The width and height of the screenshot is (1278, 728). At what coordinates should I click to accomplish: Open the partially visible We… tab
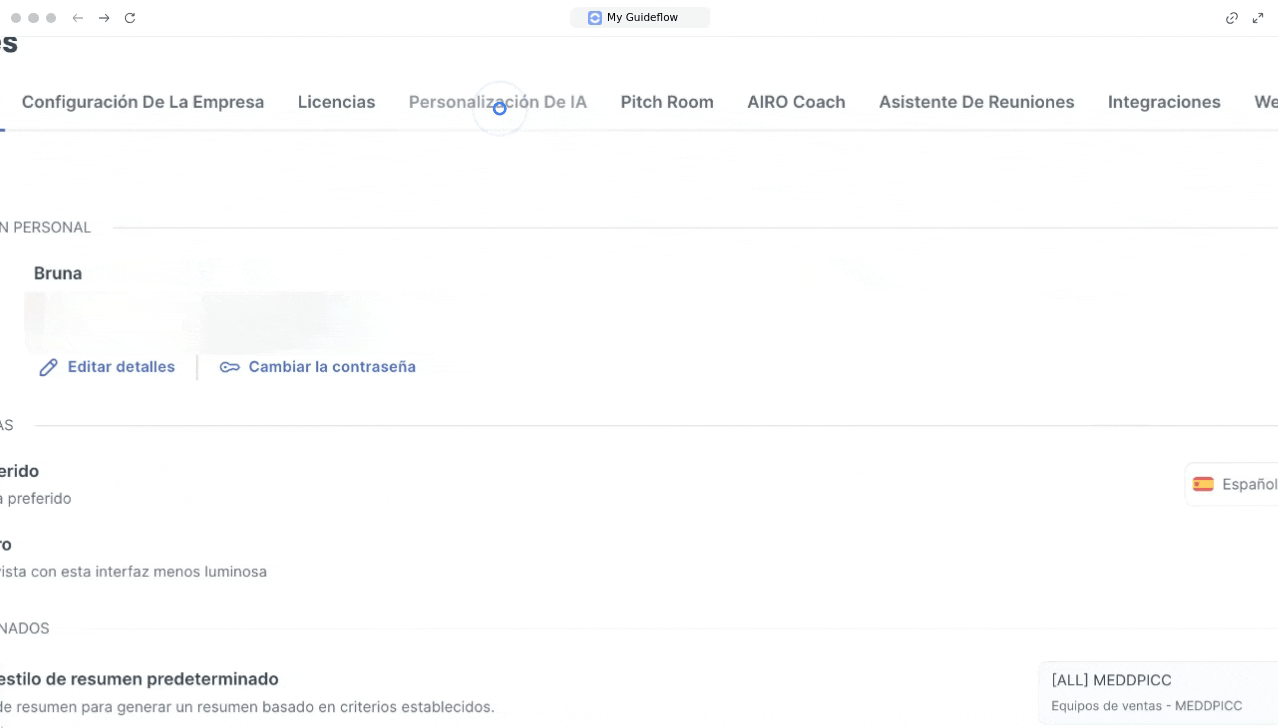[1265, 102]
